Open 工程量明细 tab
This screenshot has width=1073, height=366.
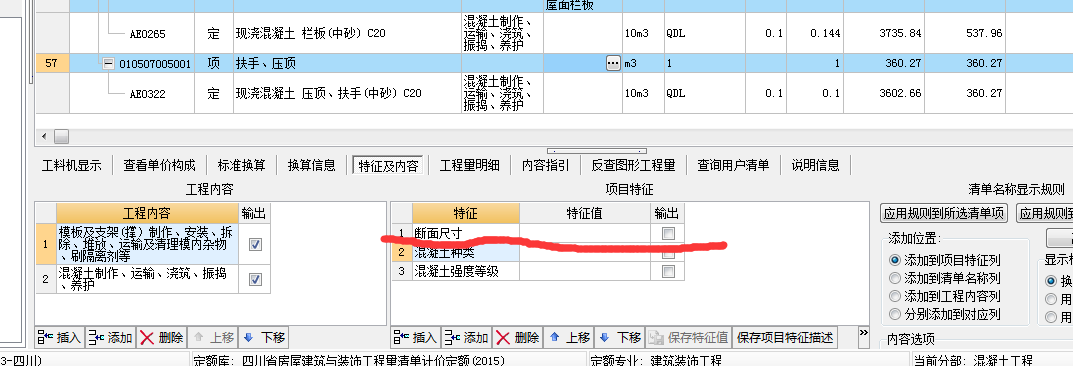[x=469, y=165]
